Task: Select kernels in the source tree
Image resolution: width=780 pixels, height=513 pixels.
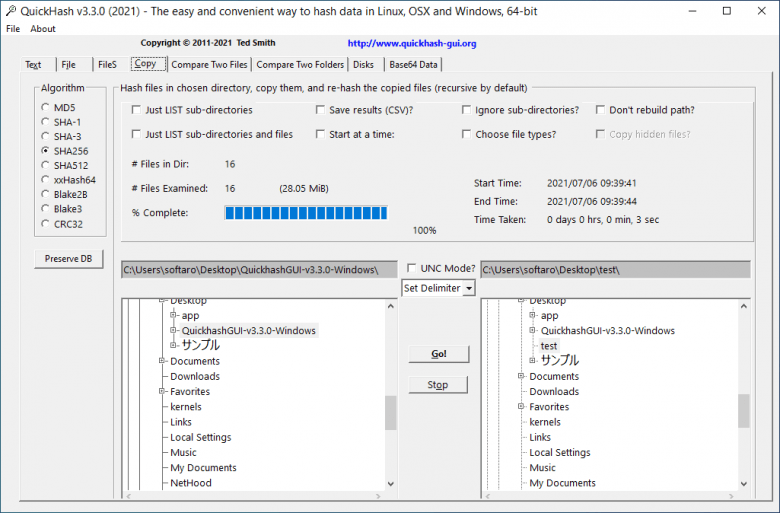Action: tap(186, 407)
